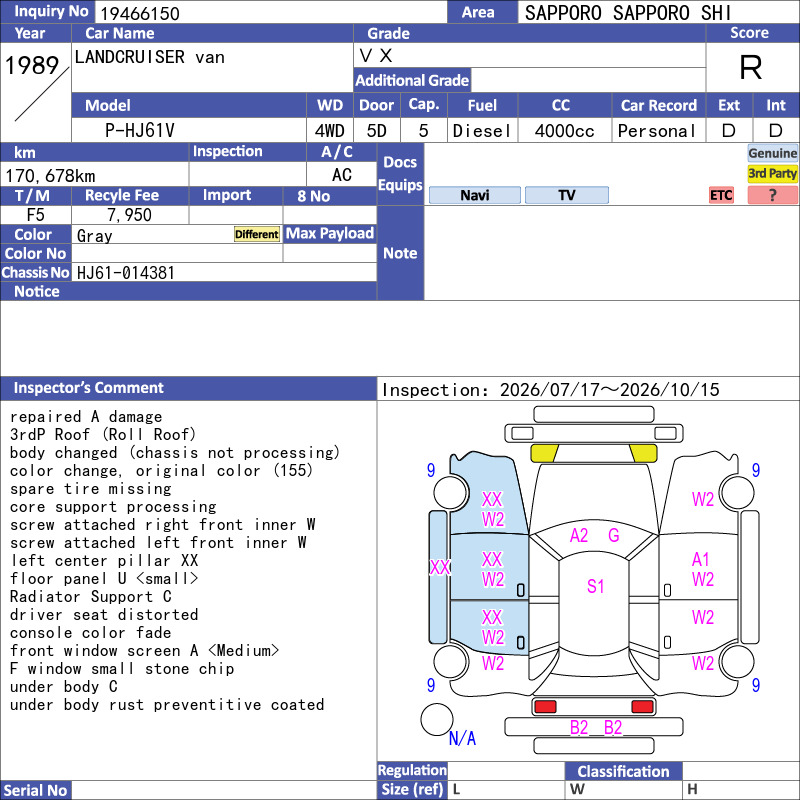Click the Diesel fuel value

pos(482,131)
